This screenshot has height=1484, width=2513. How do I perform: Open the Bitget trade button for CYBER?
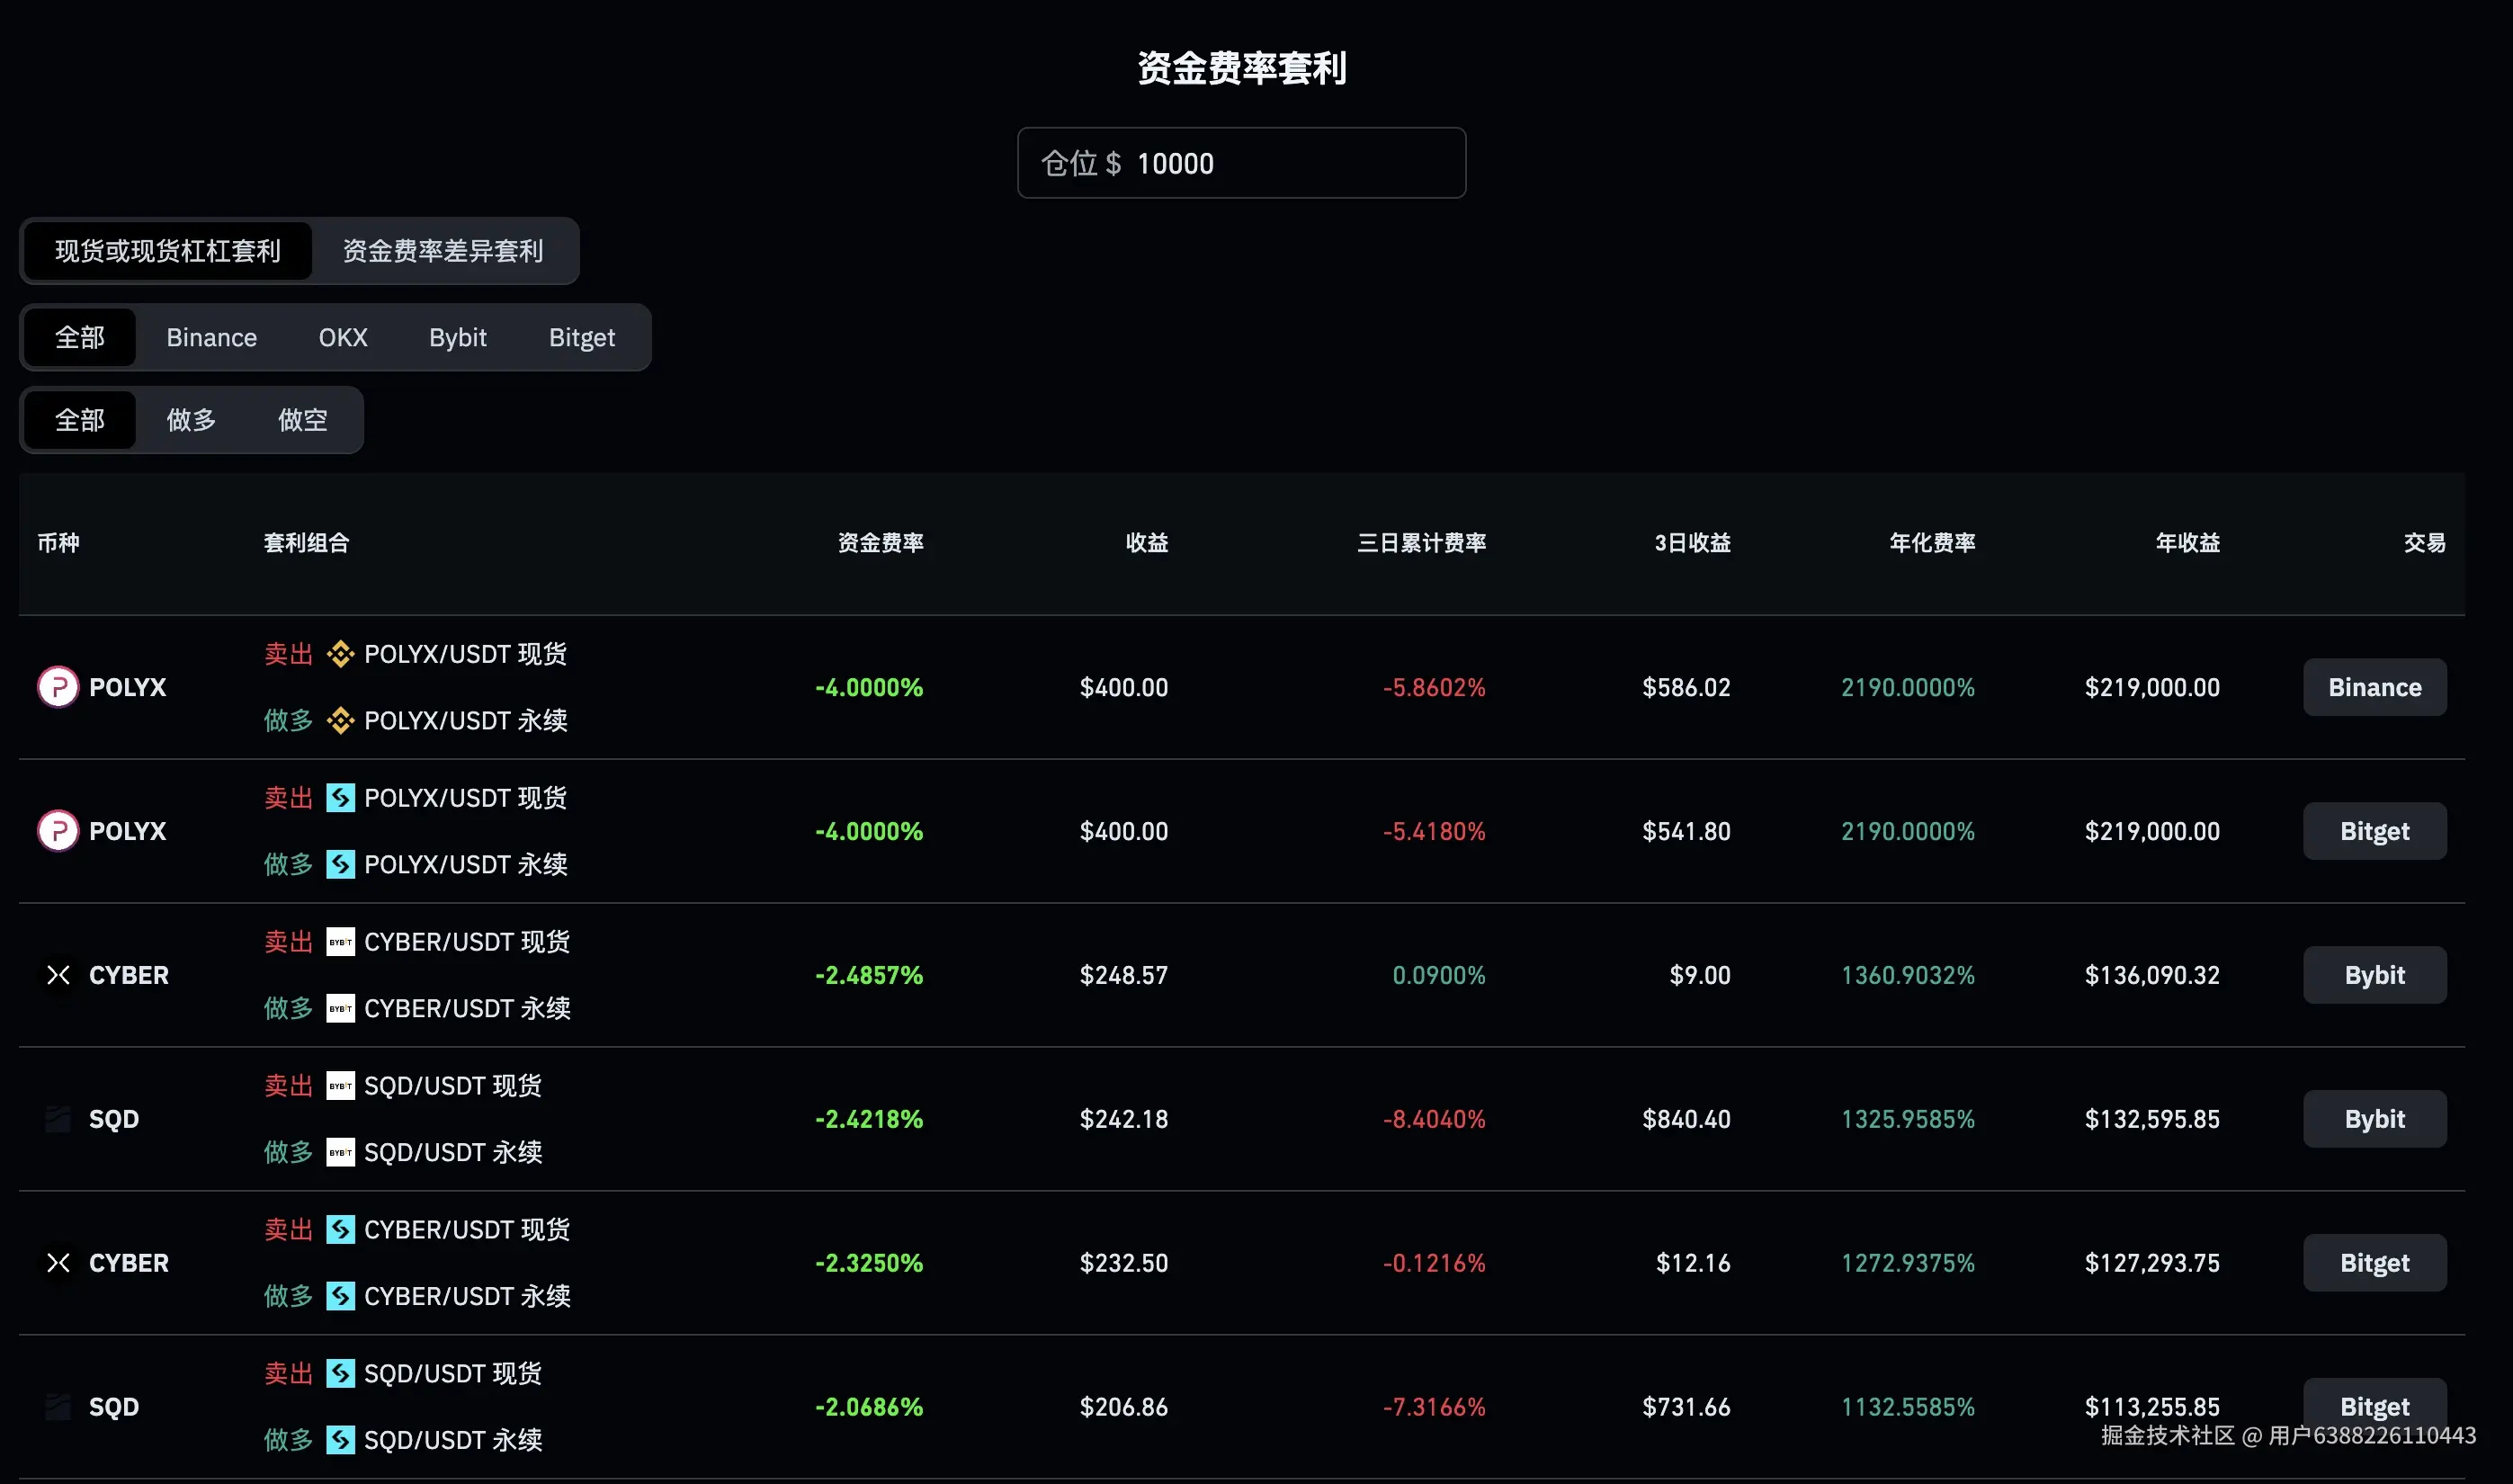point(2375,1263)
